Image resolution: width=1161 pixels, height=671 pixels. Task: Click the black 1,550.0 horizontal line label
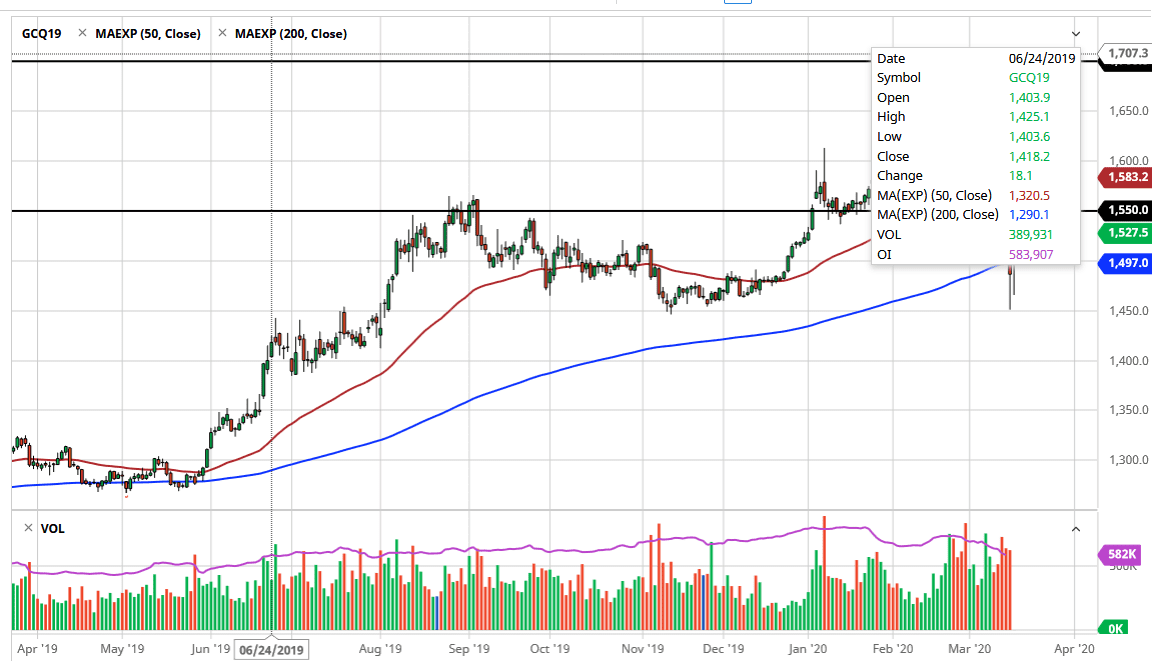tap(1125, 210)
